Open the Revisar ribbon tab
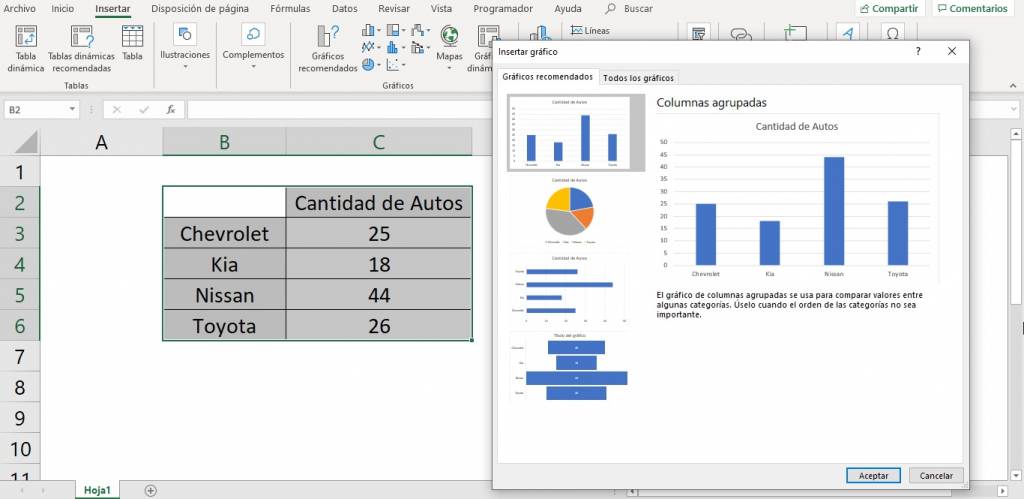The image size is (1024, 499). [x=394, y=9]
